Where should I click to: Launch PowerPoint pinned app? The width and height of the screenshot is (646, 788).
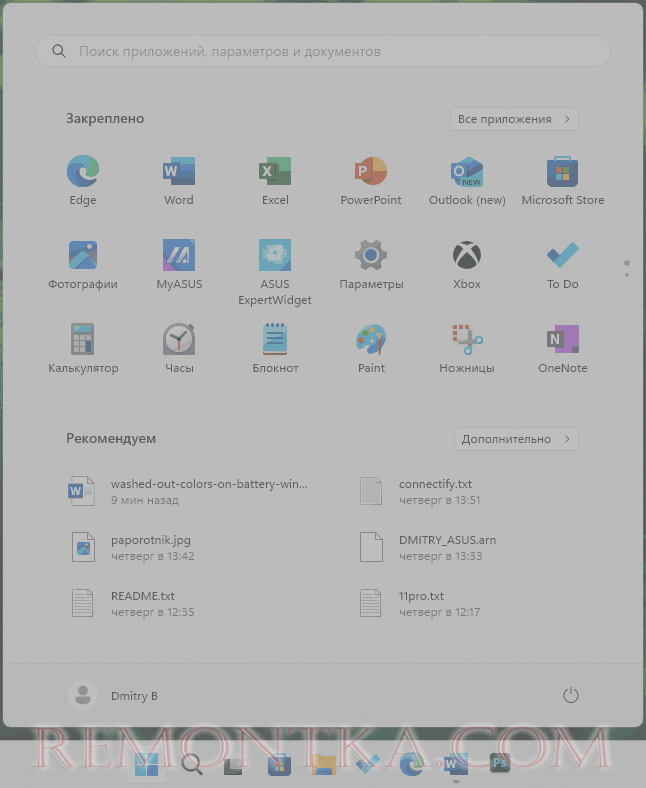coord(371,180)
